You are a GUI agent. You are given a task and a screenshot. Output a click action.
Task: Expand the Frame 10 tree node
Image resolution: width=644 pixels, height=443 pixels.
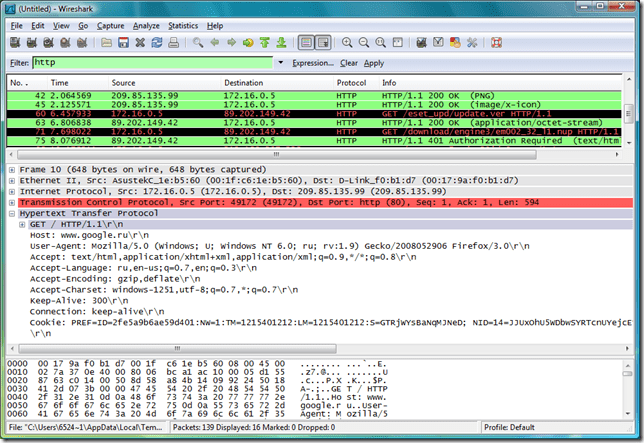coord(12,170)
